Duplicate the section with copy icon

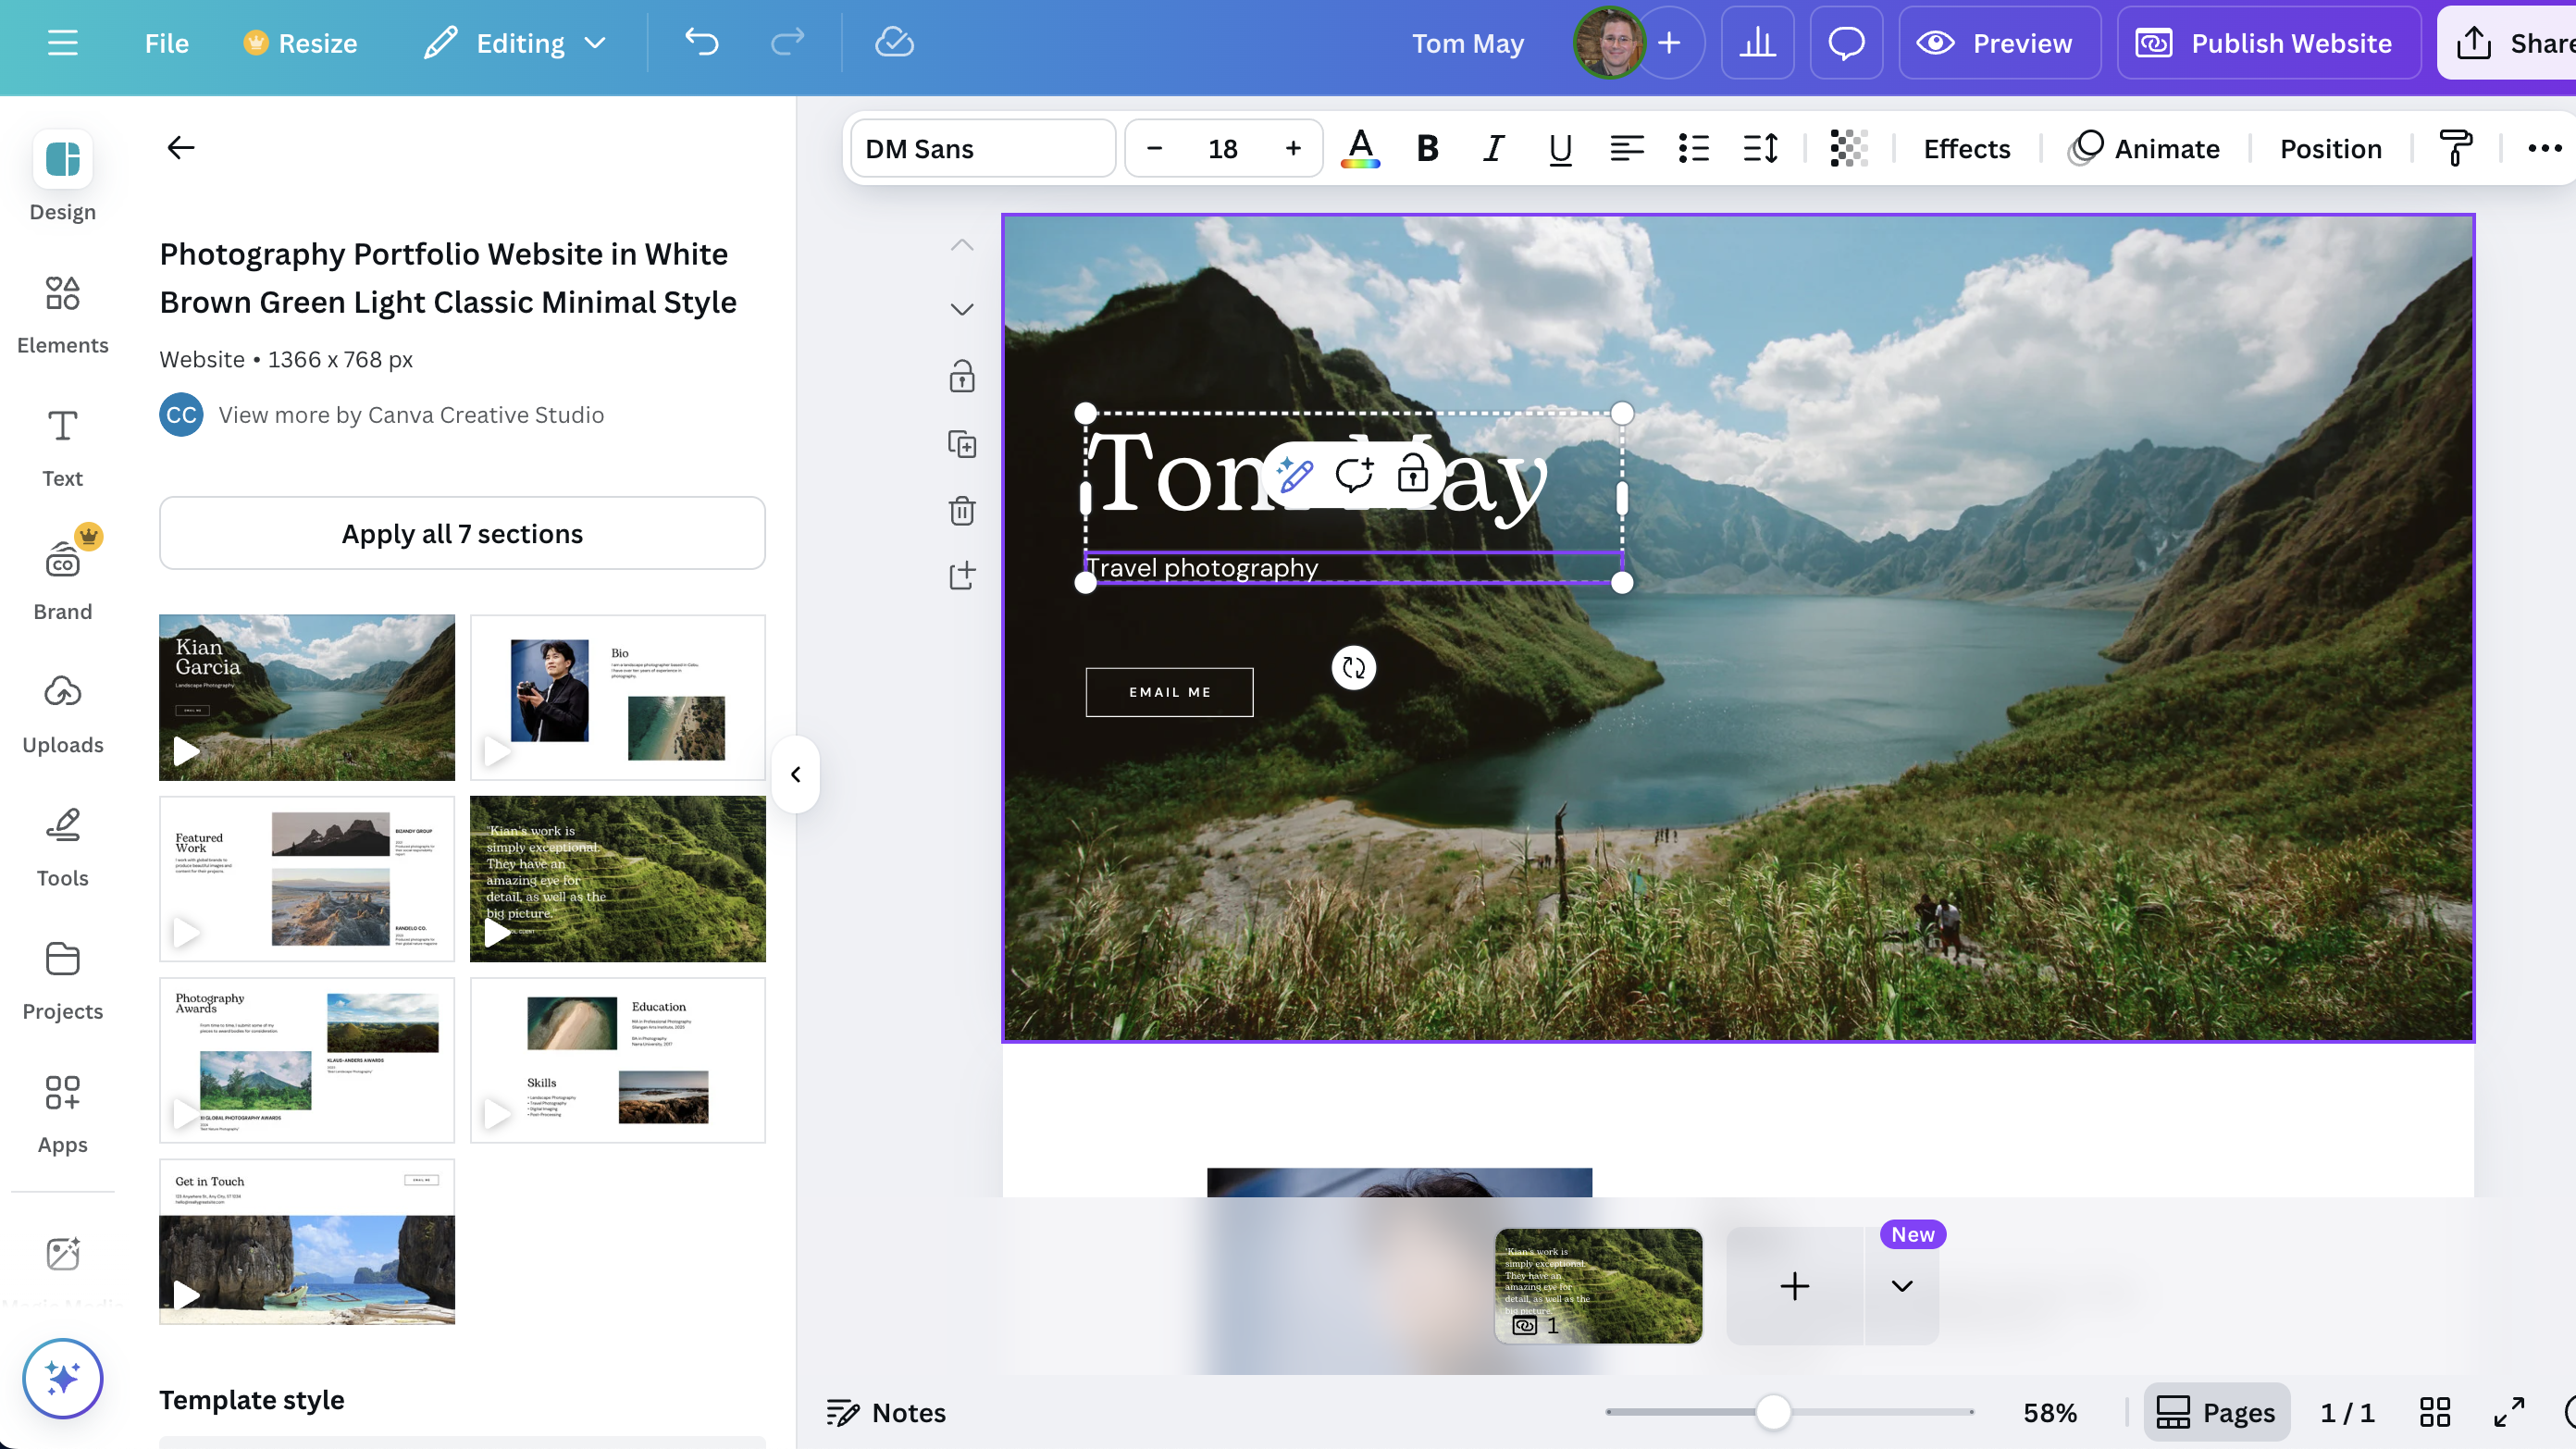click(x=961, y=444)
